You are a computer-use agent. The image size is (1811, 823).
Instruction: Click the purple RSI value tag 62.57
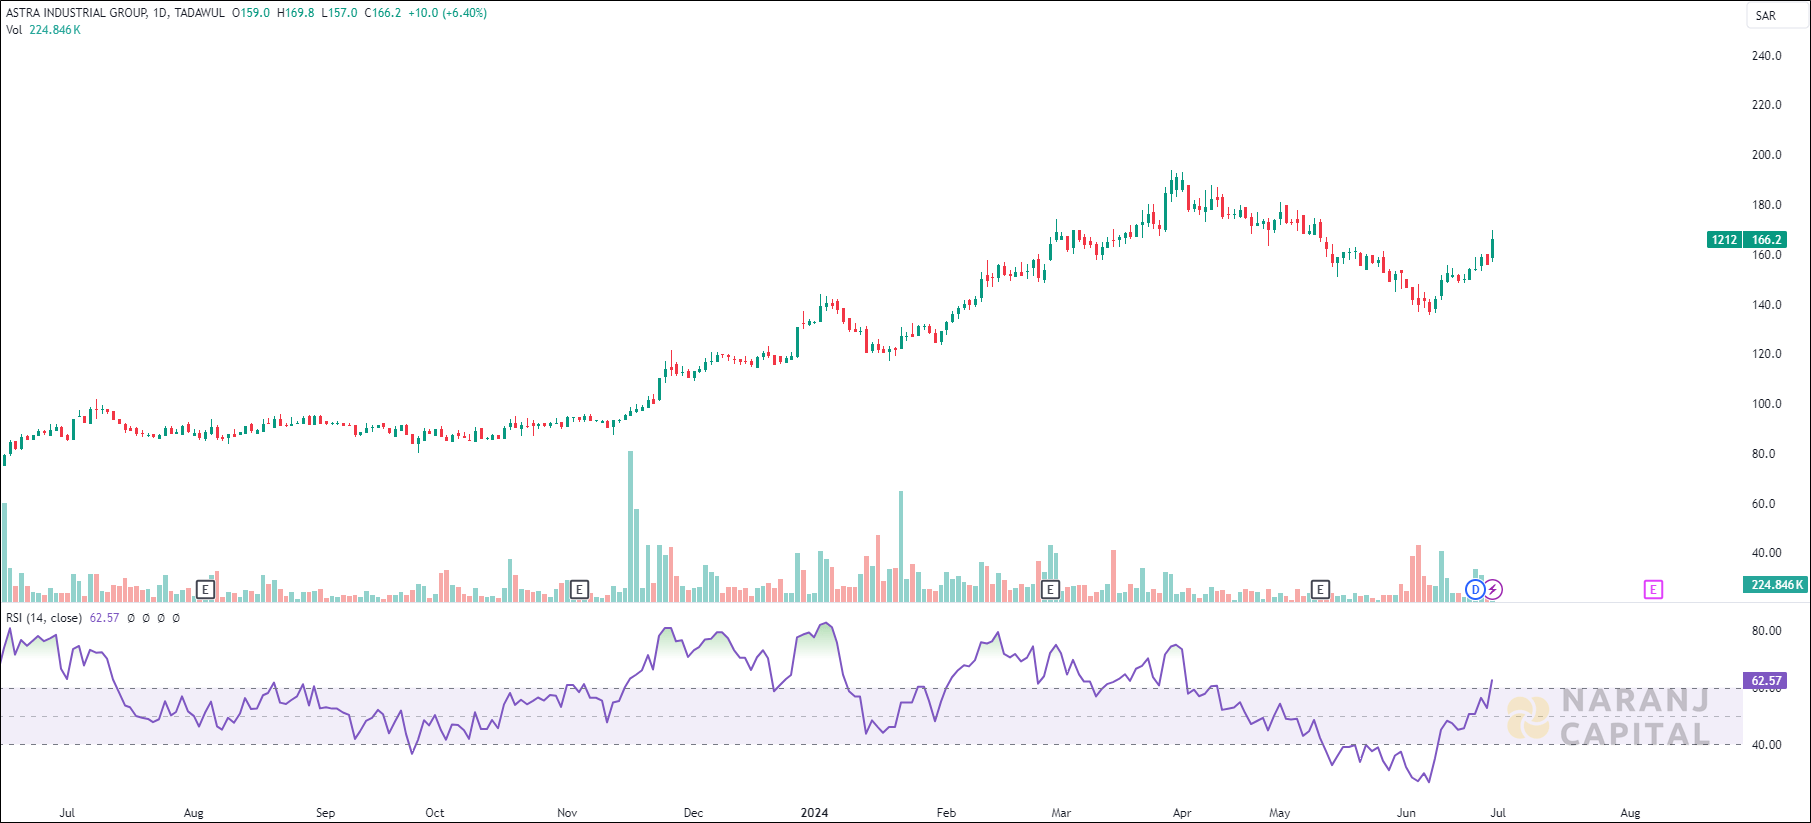point(1766,681)
